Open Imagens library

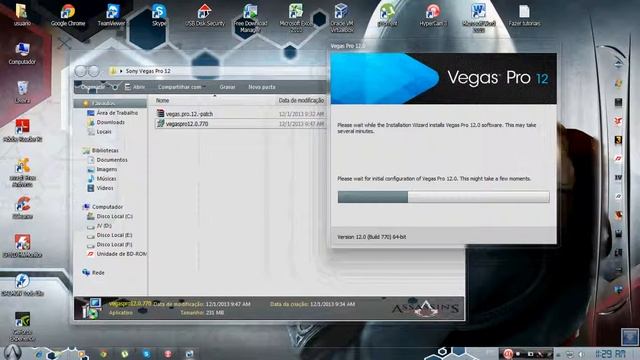107,169
